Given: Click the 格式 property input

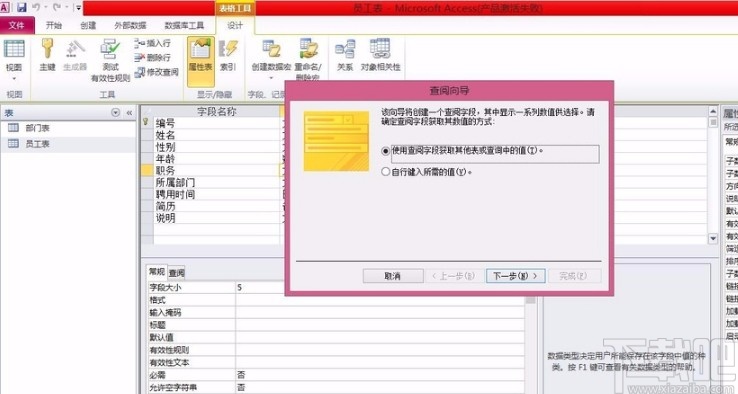Looking at the screenshot, I should [380, 300].
